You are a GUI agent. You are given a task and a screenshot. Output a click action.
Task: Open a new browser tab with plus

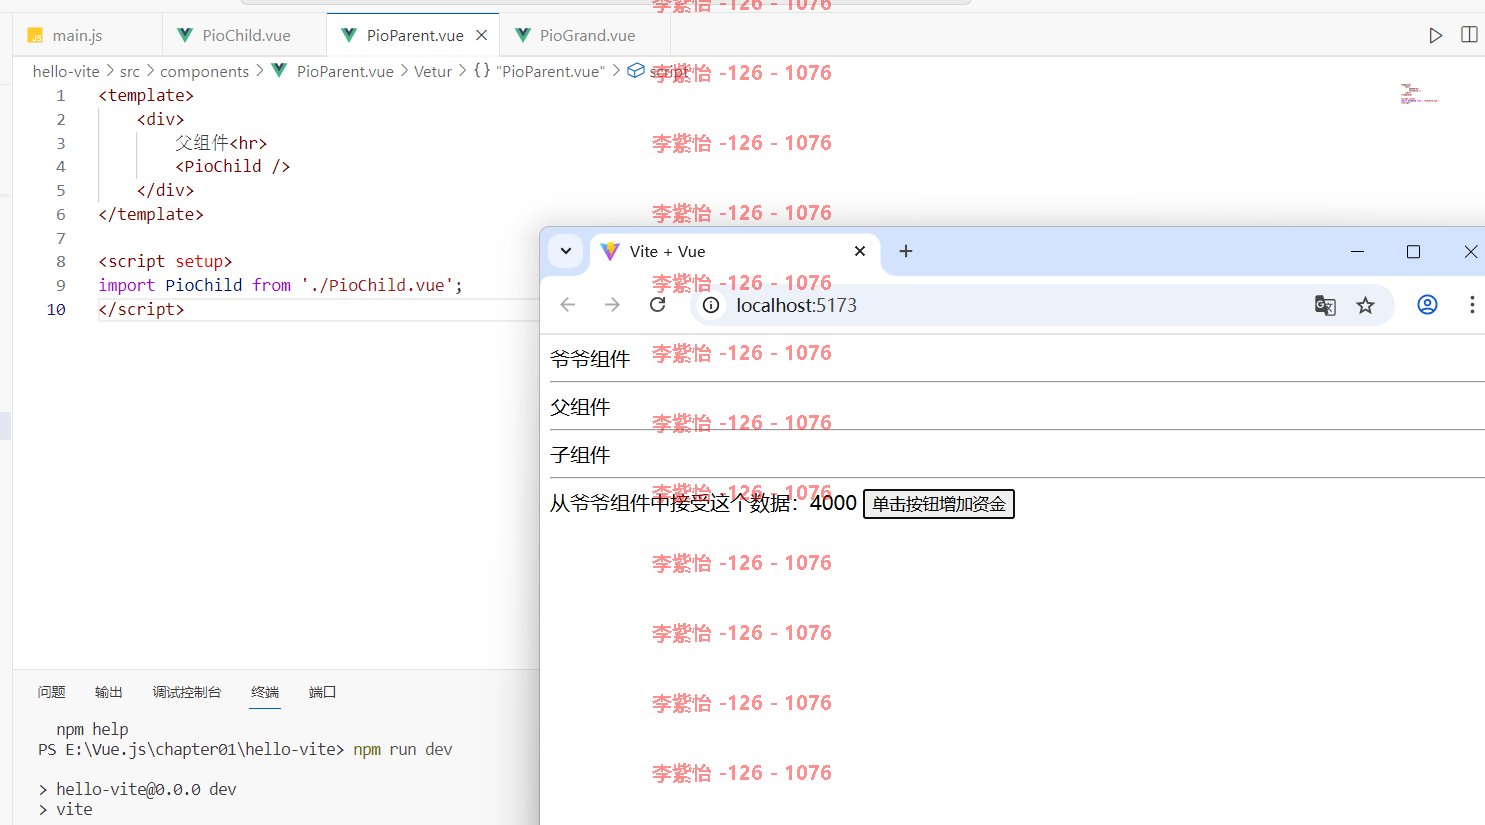click(x=906, y=251)
